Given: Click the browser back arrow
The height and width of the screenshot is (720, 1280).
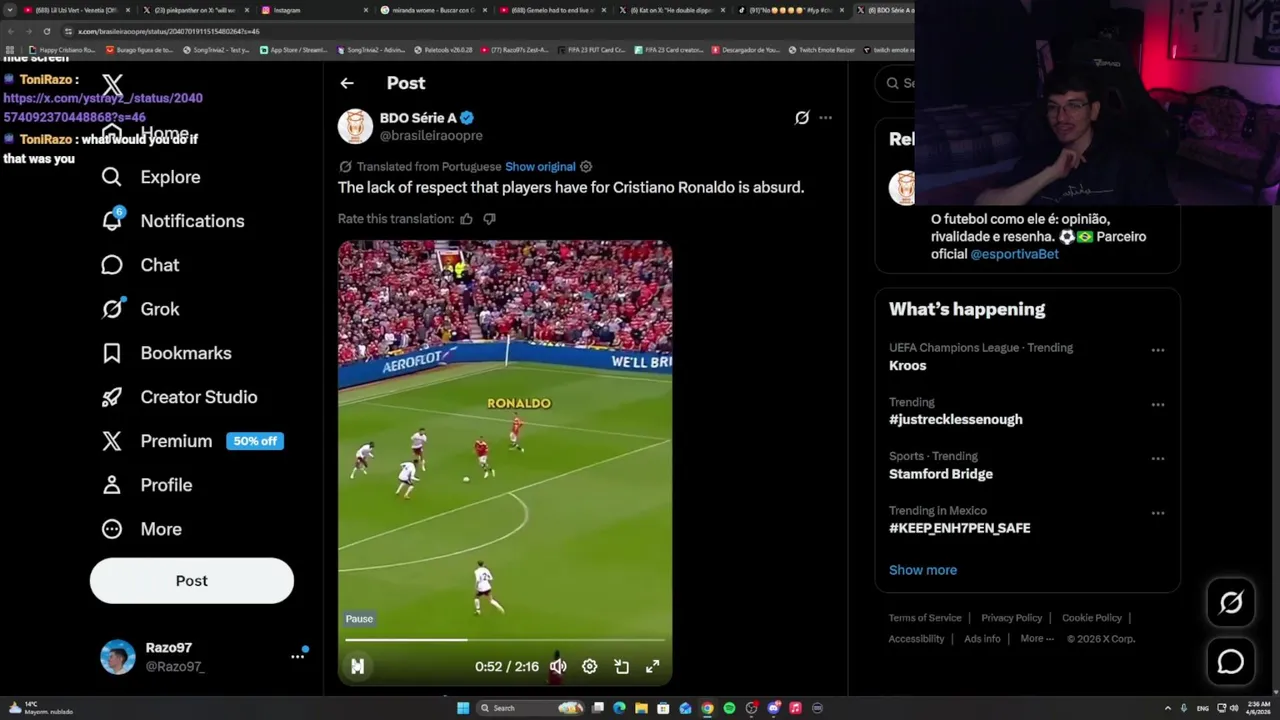Looking at the screenshot, I should click(11, 31).
